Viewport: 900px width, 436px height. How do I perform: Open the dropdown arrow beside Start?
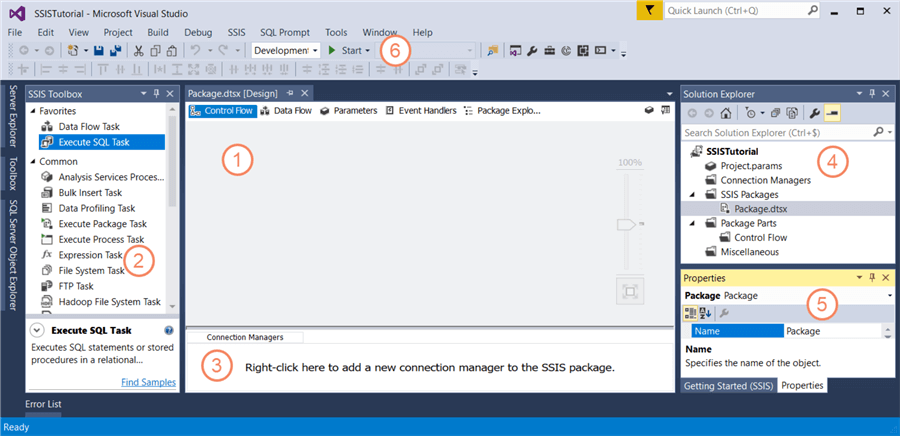pyautogui.click(x=367, y=50)
